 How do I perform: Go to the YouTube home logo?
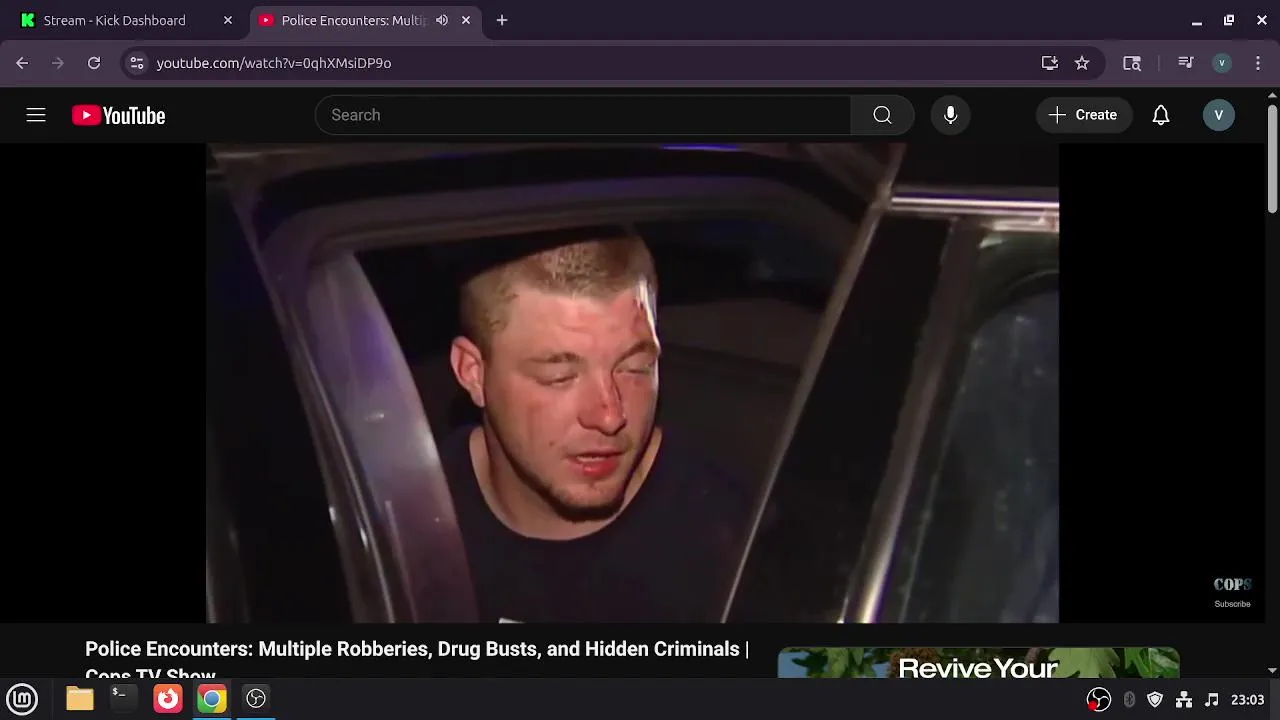tap(118, 116)
